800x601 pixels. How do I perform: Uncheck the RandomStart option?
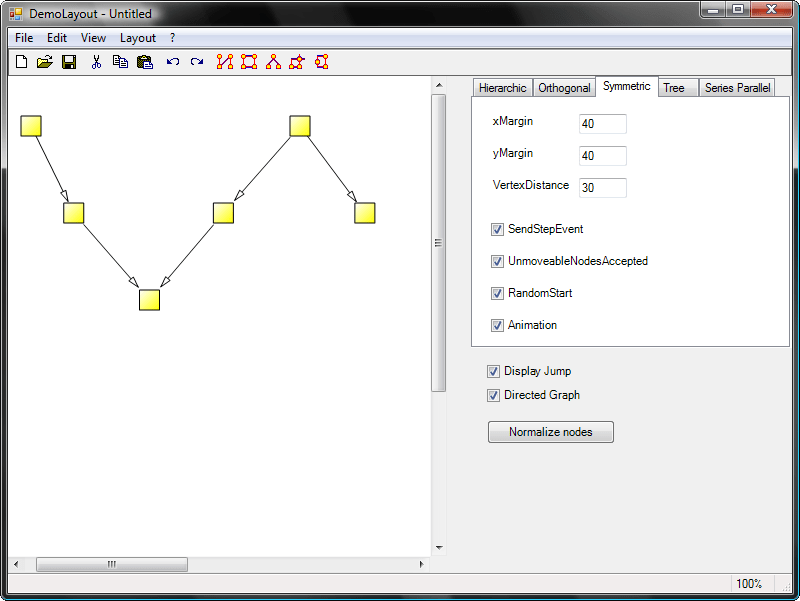[497, 293]
